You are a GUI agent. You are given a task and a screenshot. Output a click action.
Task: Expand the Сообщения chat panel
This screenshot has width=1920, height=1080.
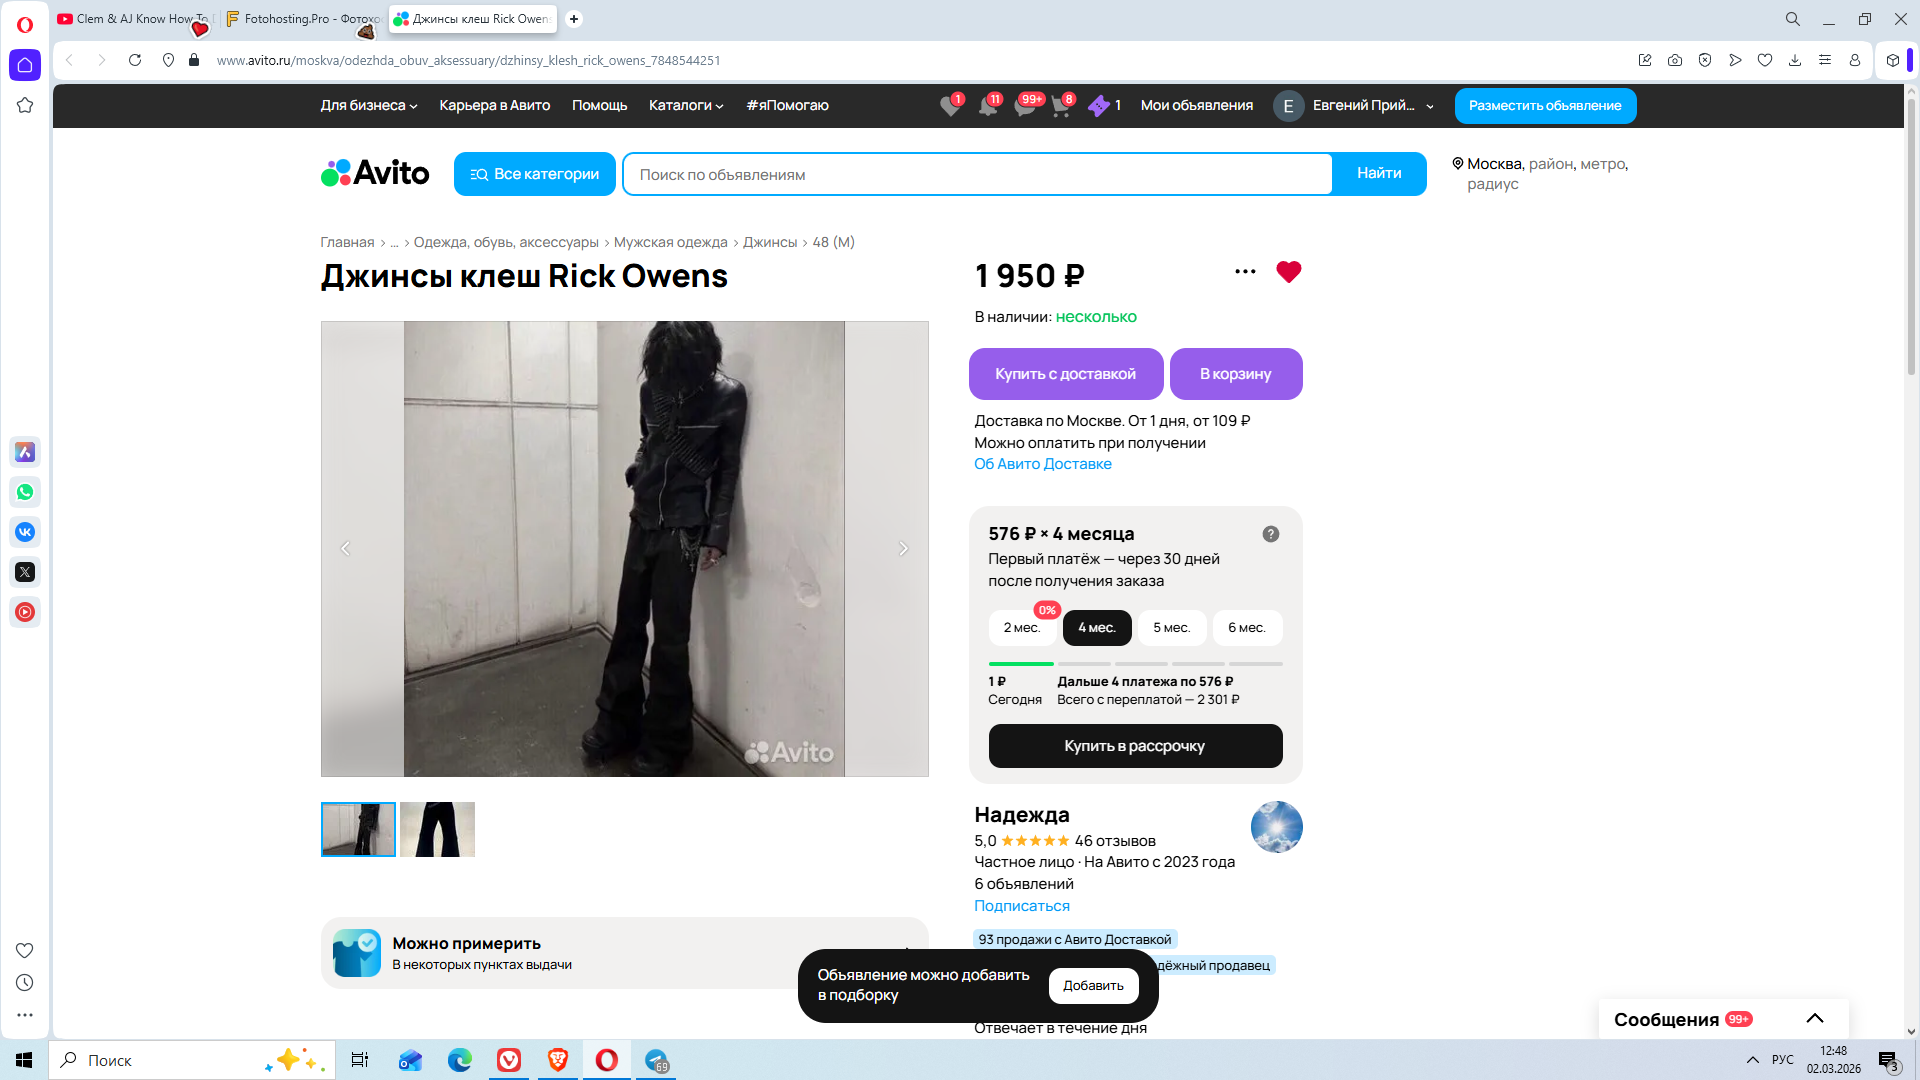pyautogui.click(x=1814, y=1019)
